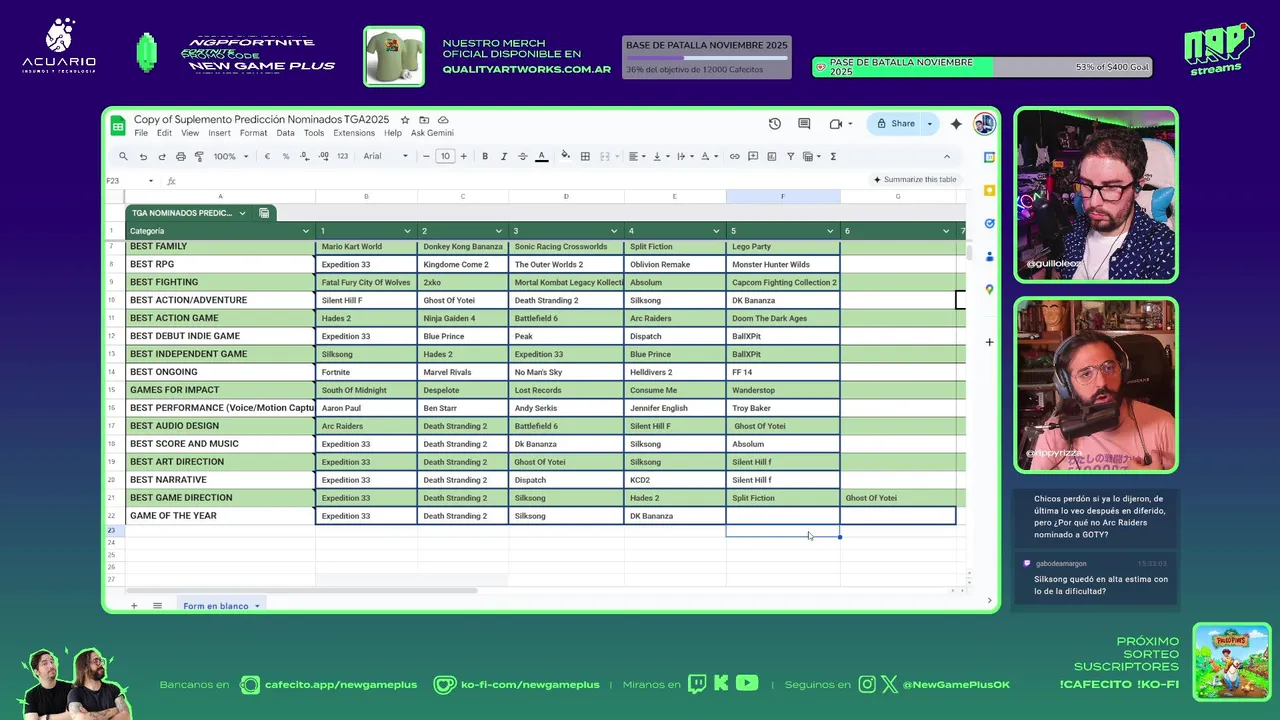Check cloud document status icon

[x=443, y=120]
